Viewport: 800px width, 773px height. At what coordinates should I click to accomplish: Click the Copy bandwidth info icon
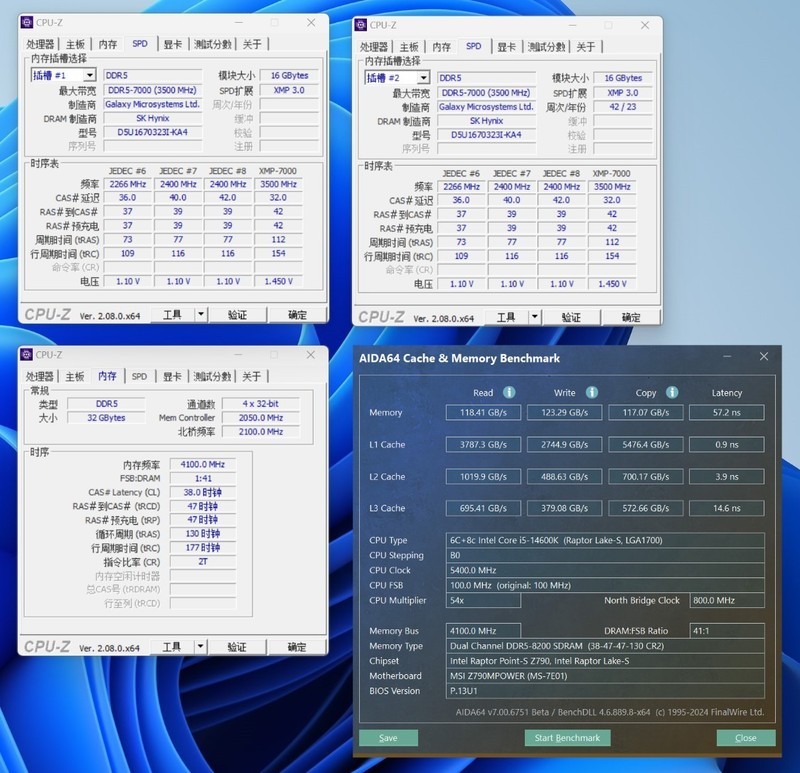click(671, 393)
